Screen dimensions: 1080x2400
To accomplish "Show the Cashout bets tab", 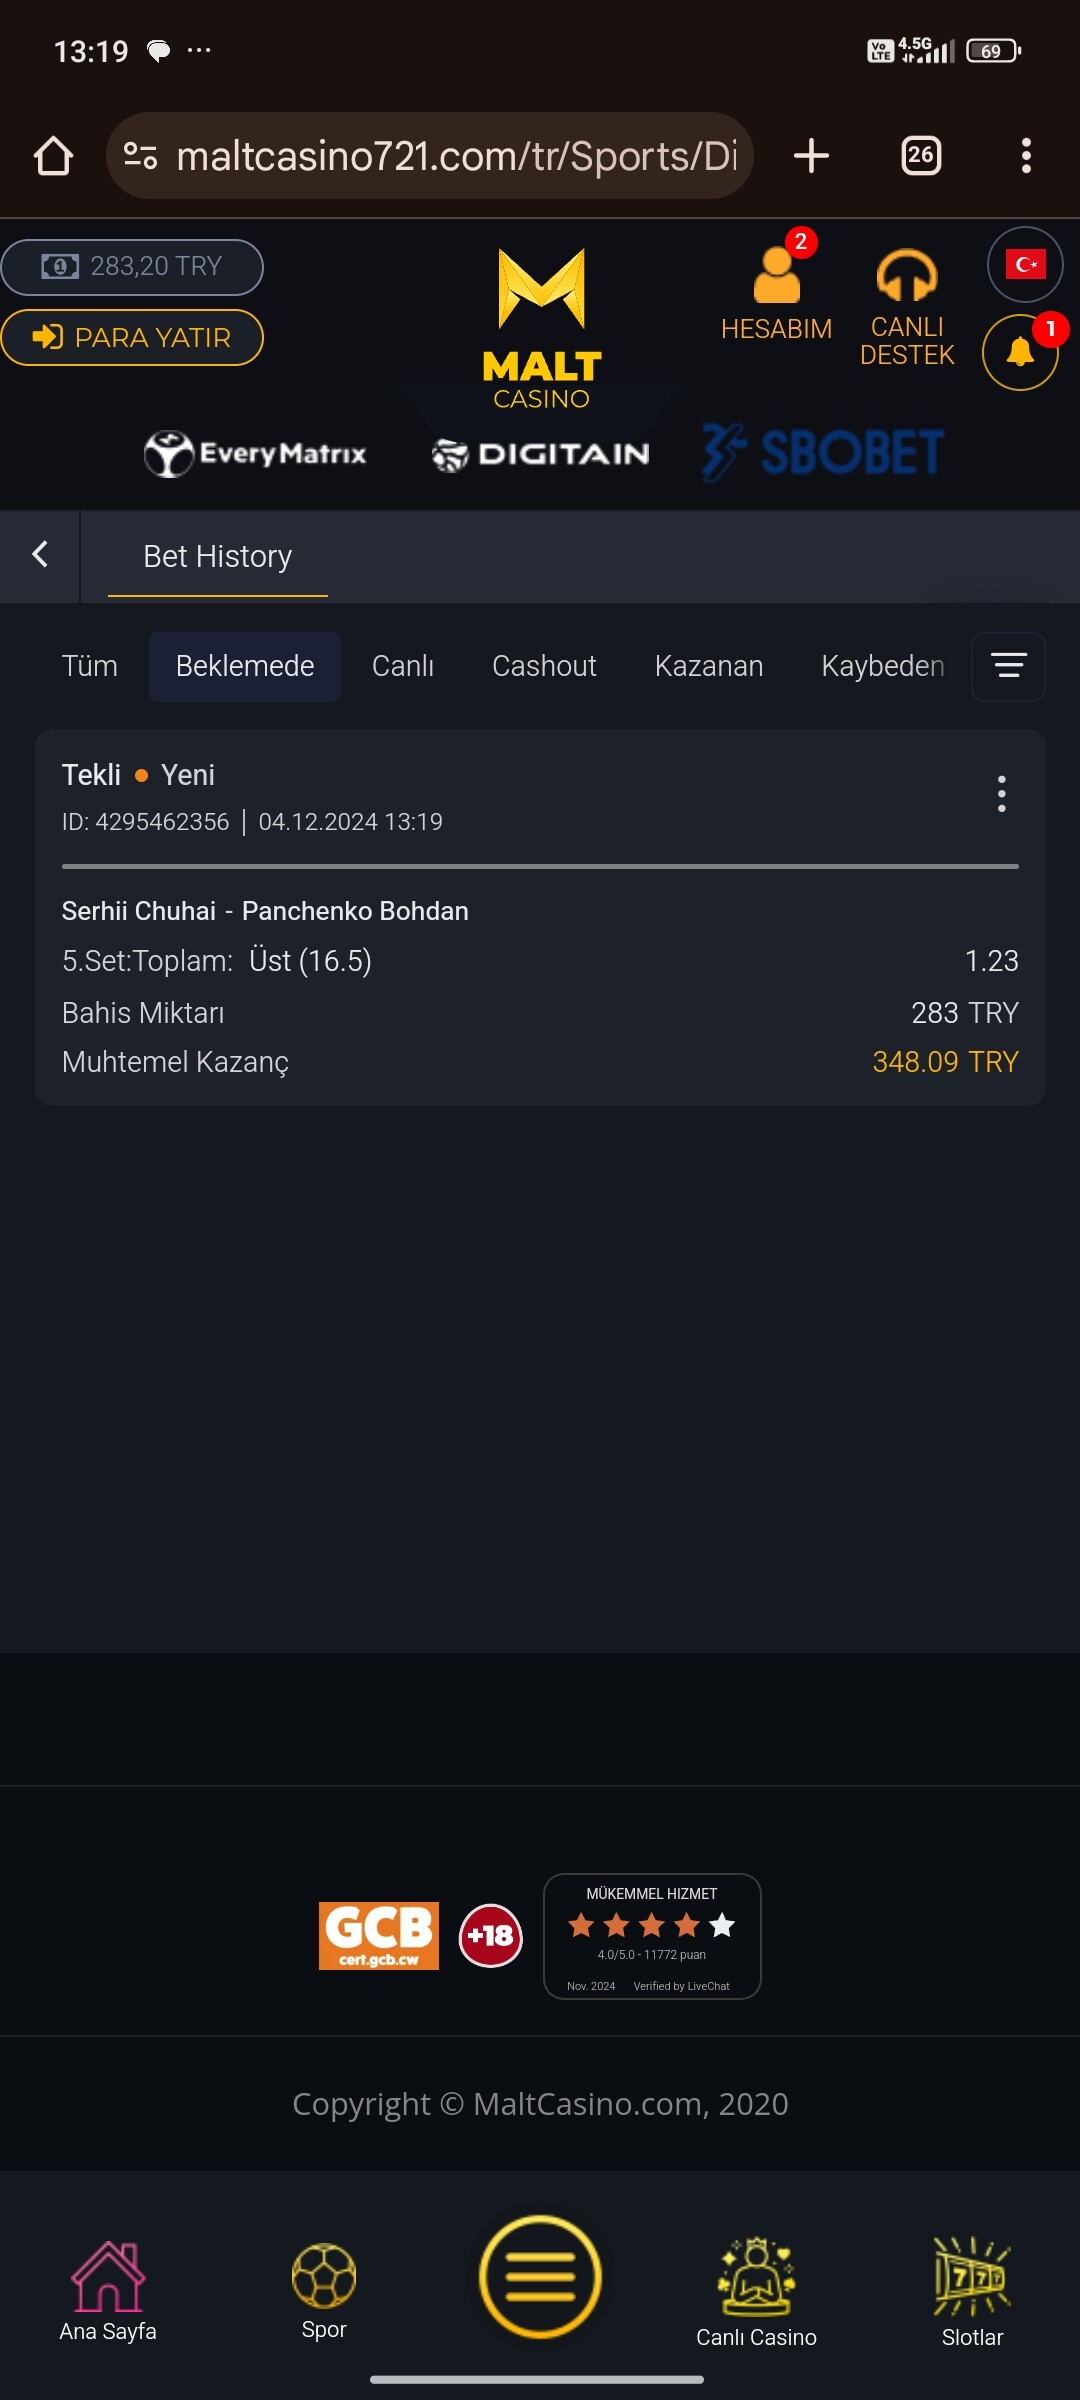I will tap(544, 666).
